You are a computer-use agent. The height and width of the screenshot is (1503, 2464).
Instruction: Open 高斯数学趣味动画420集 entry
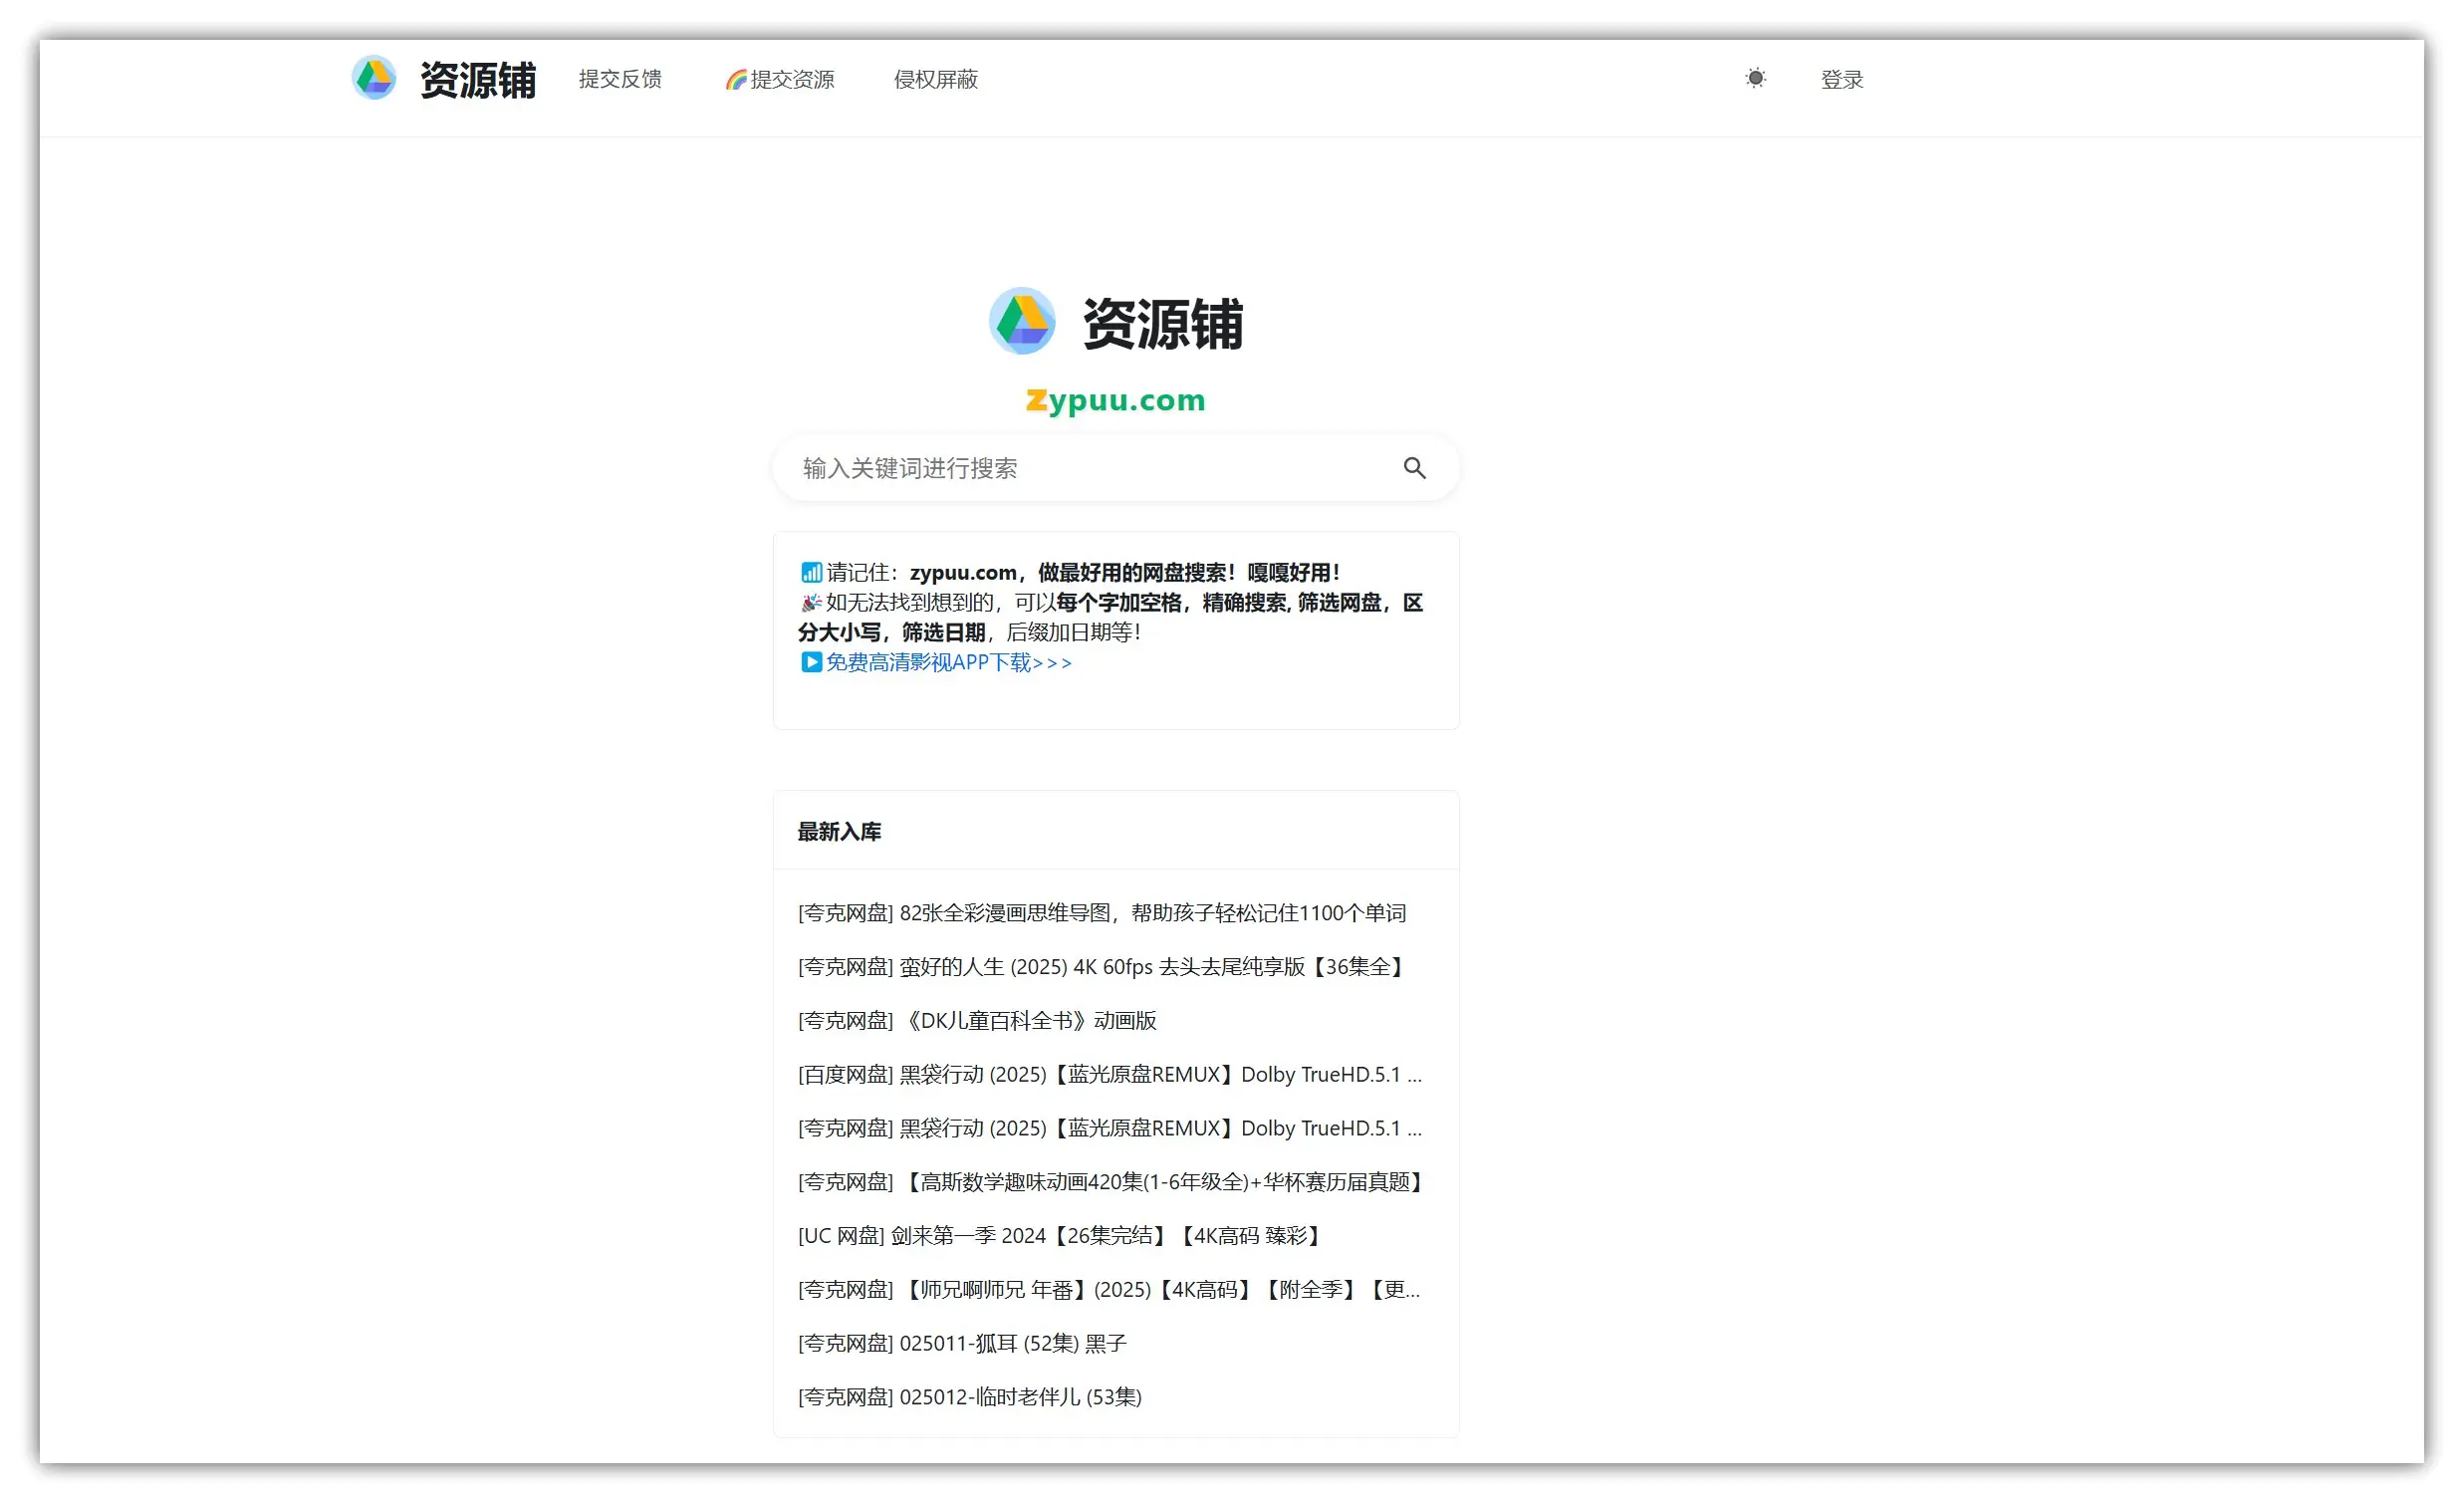pyautogui.click(x=1113, y=1183)
